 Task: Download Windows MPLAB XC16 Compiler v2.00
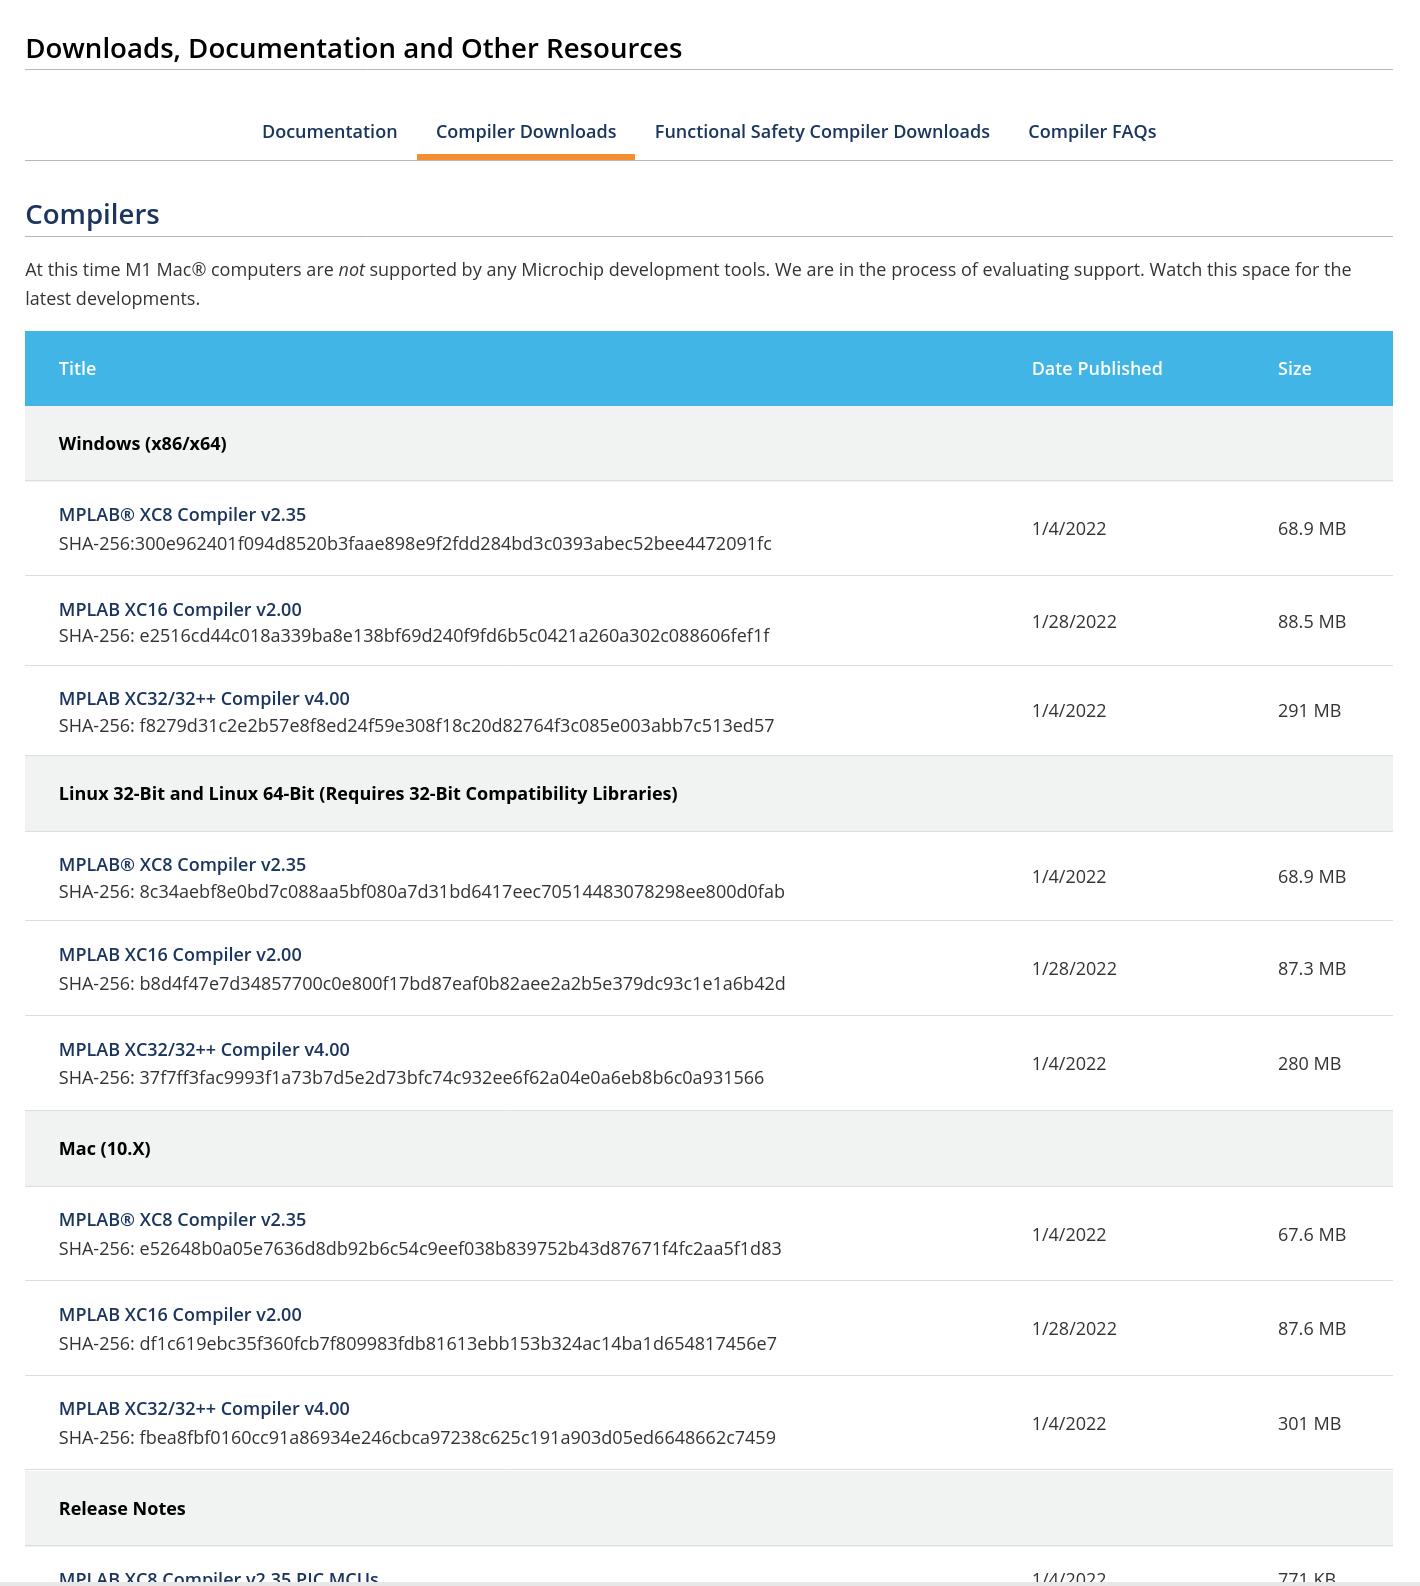point(180,610)
